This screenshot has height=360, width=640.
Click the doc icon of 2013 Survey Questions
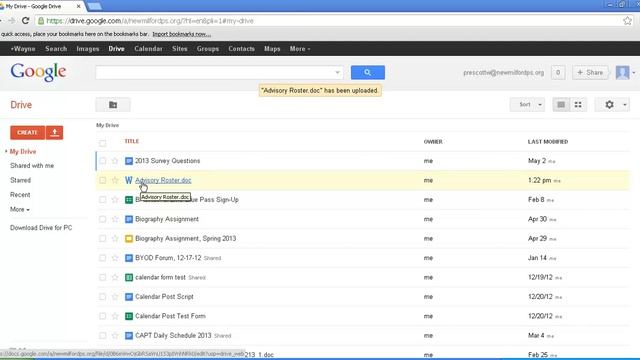(129, 161)
